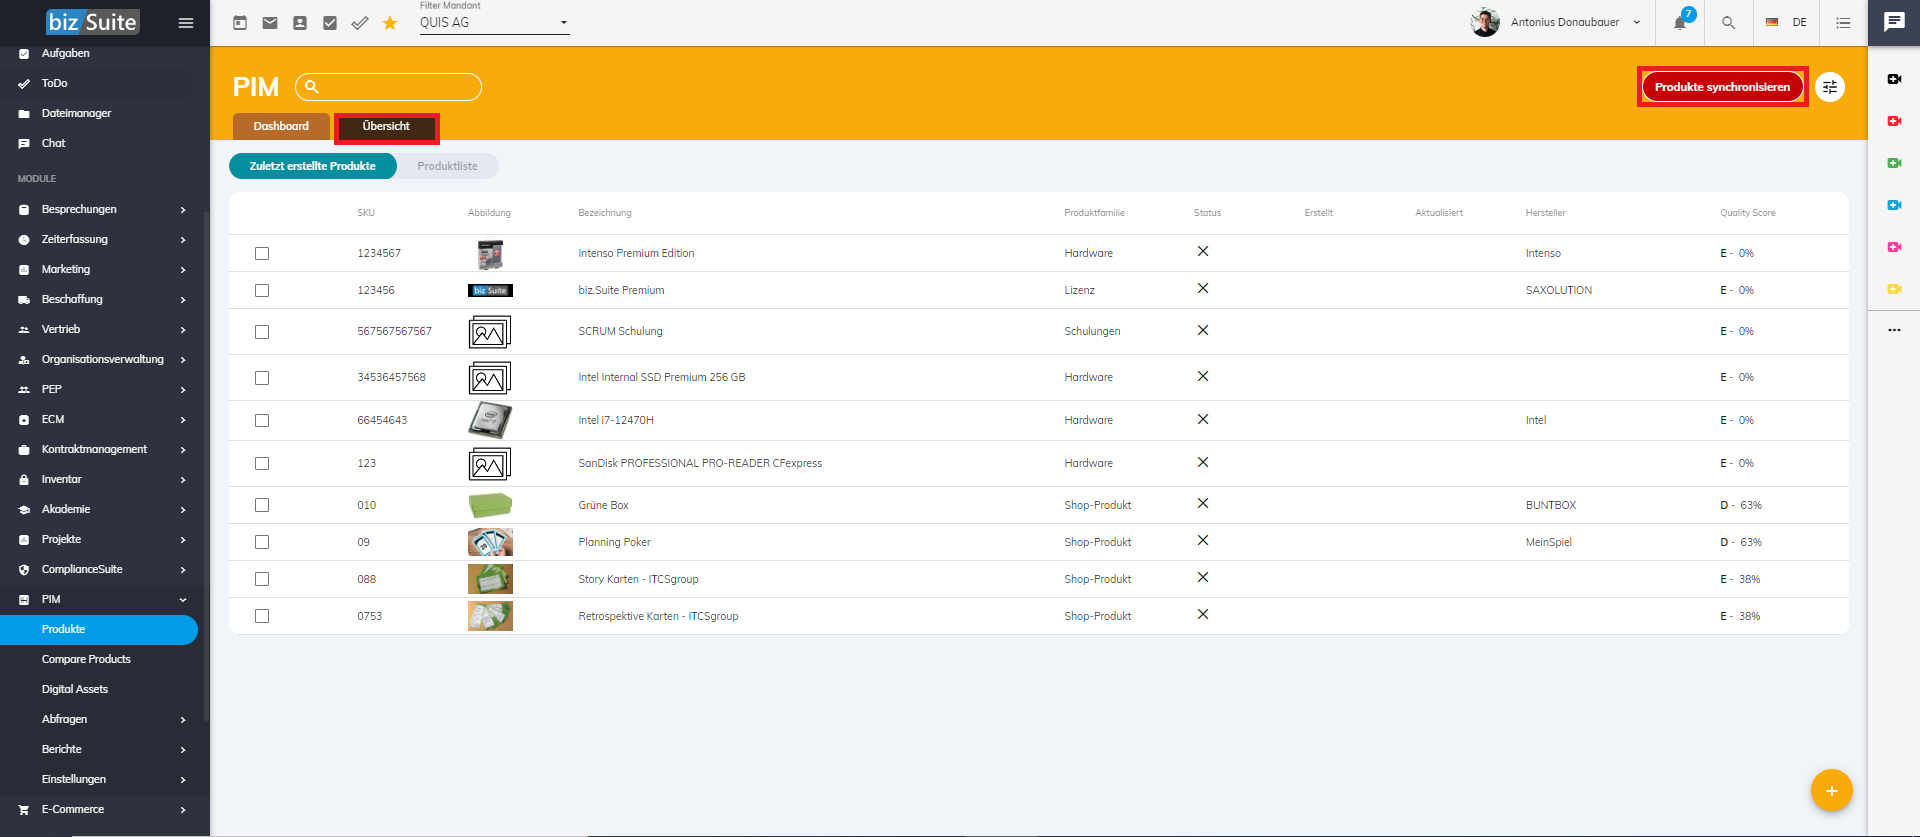Click the pink video camera icon

pos(1894,247)
